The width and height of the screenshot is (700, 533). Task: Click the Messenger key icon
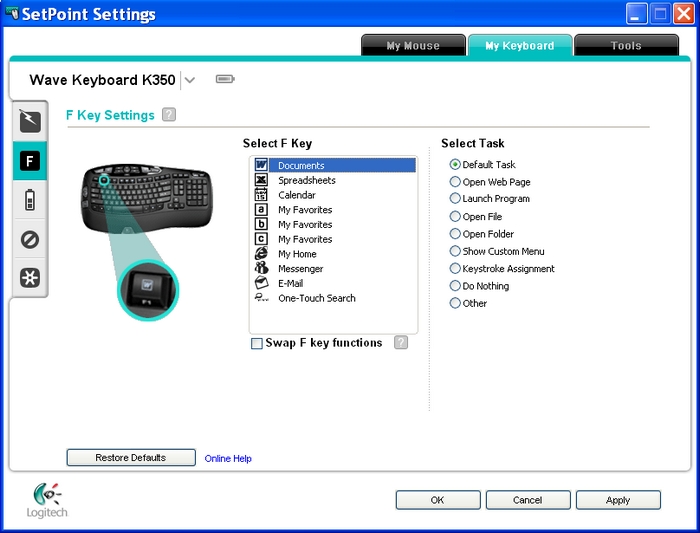261,268
